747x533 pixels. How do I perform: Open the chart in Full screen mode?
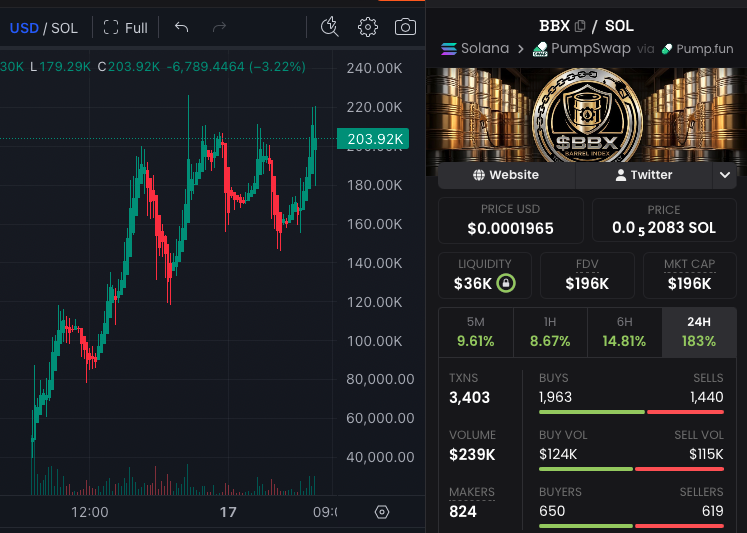point(126,28)
